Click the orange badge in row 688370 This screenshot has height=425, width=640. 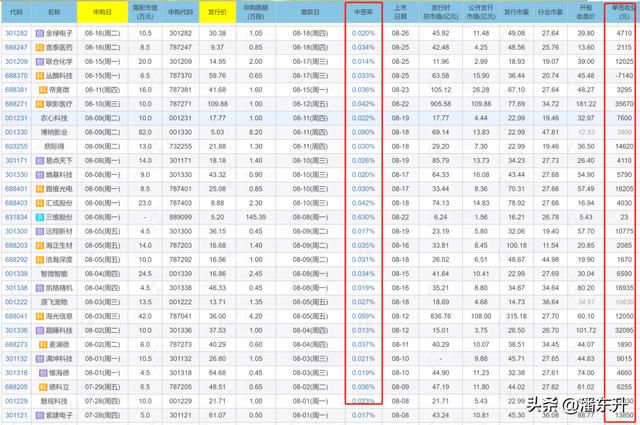(x=40, y=76)
